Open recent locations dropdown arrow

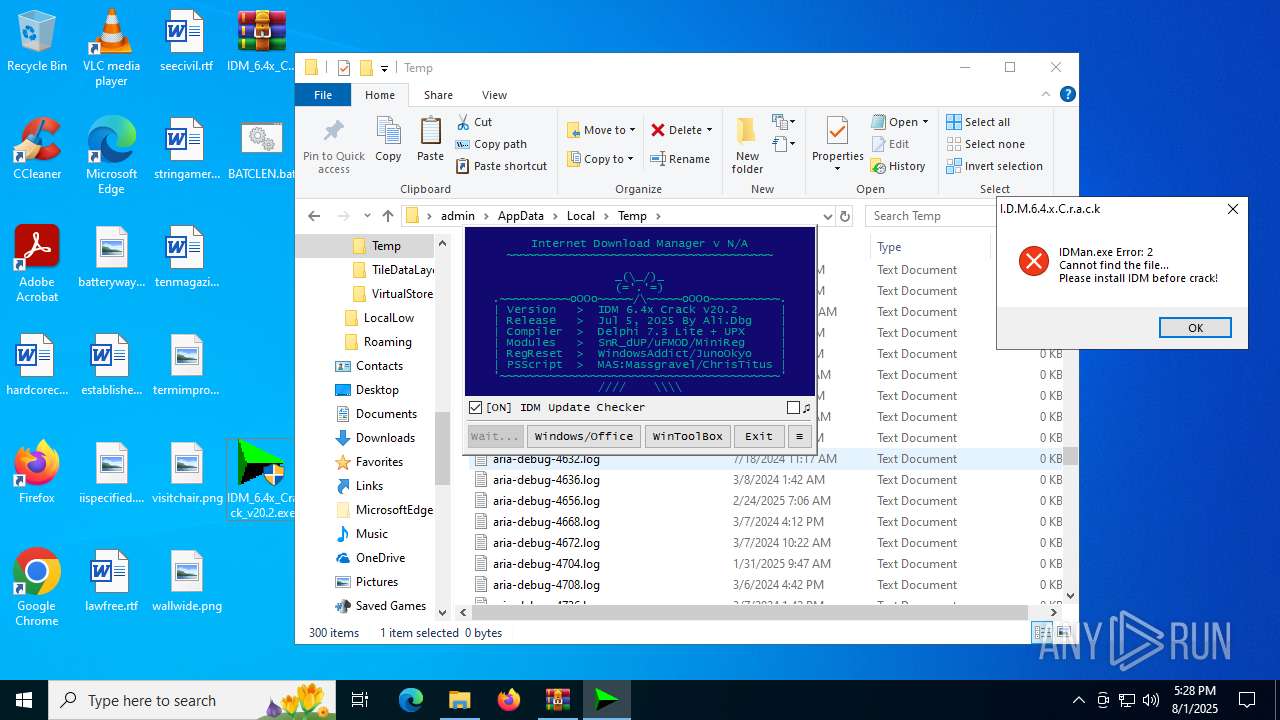pos(367,216)
